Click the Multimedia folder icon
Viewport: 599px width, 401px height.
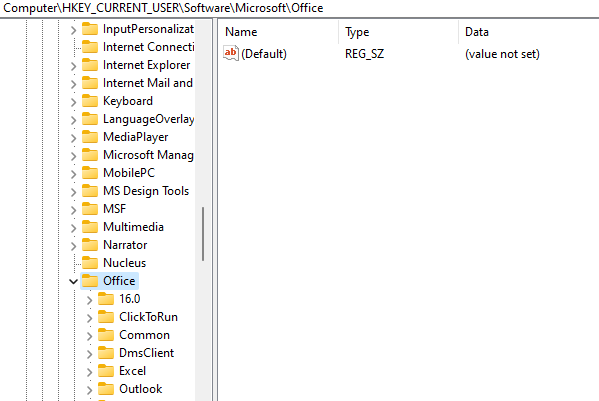pyautogui.click(x=90, y=227)
